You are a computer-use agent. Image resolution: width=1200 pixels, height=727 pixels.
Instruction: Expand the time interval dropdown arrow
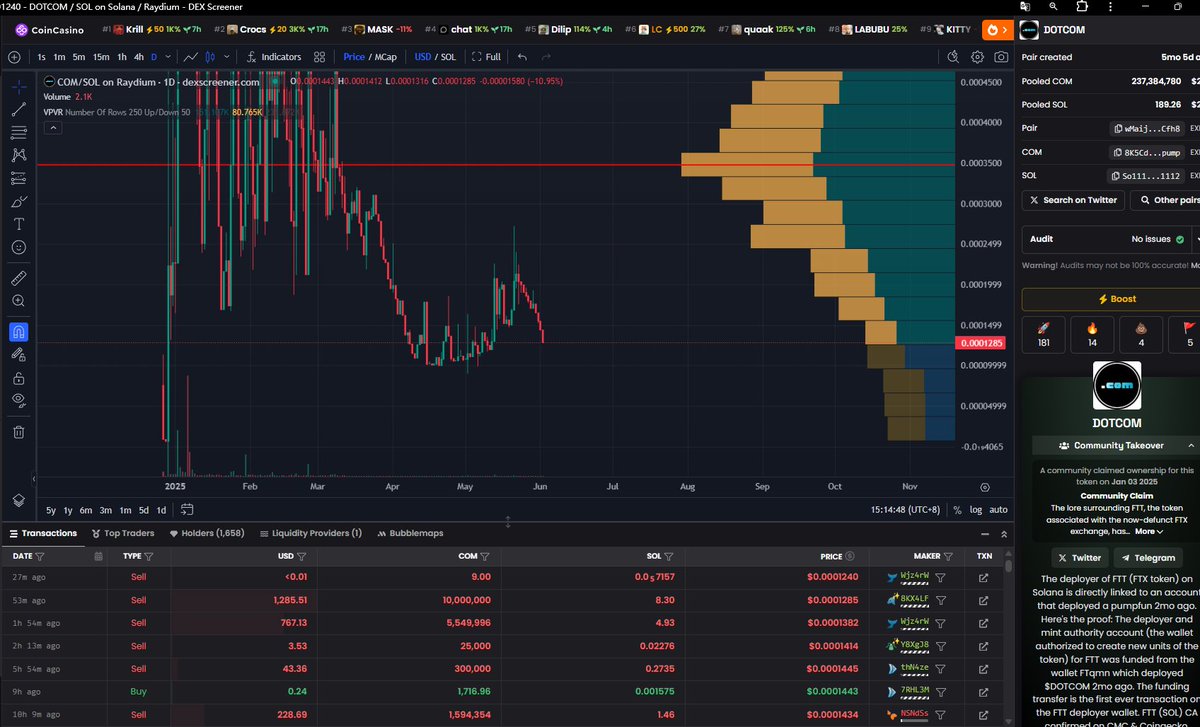[x=166, y=57]
